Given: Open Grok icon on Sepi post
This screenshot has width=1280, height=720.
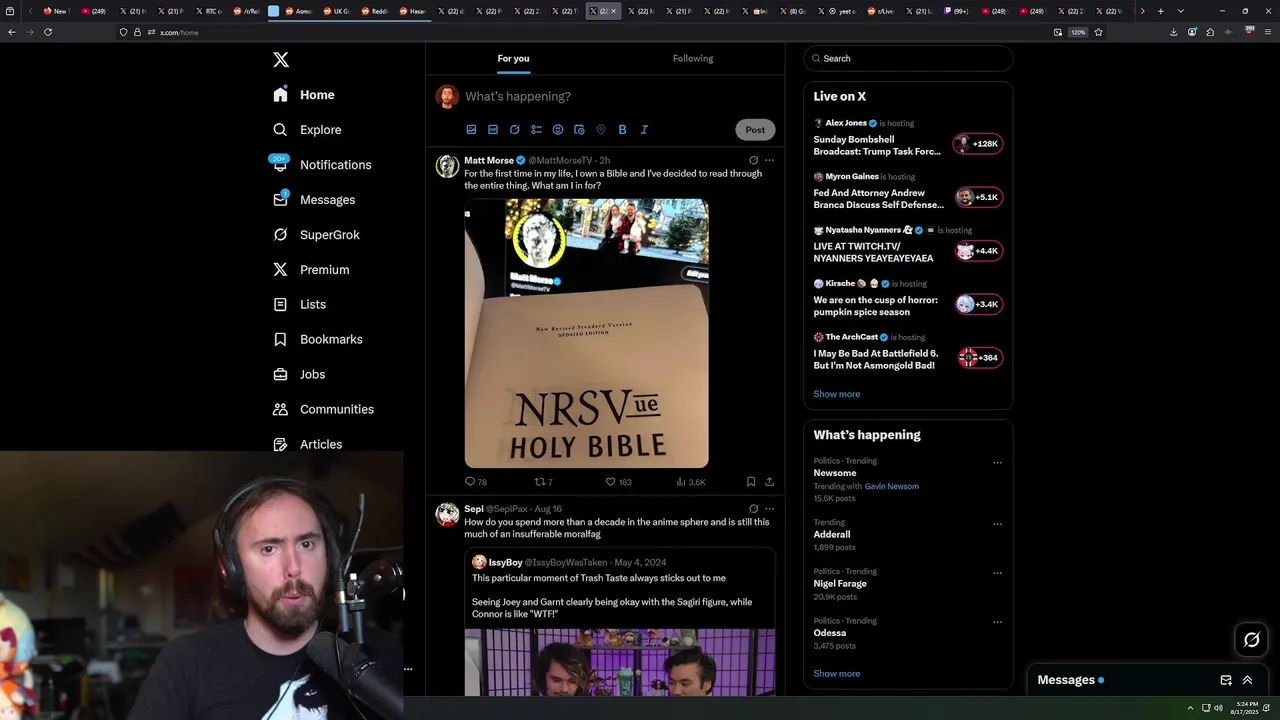Looking at the screenshot, I should pyautogui.click(x=753, y=509).
